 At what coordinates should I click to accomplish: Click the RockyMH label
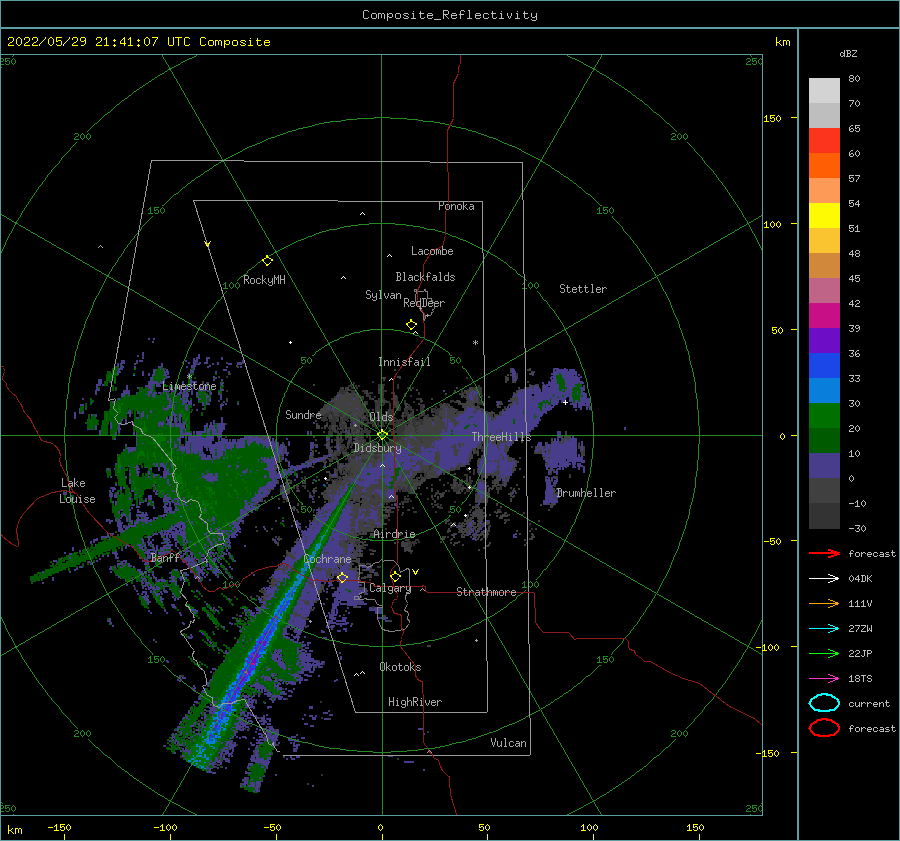tap(264, 280)
